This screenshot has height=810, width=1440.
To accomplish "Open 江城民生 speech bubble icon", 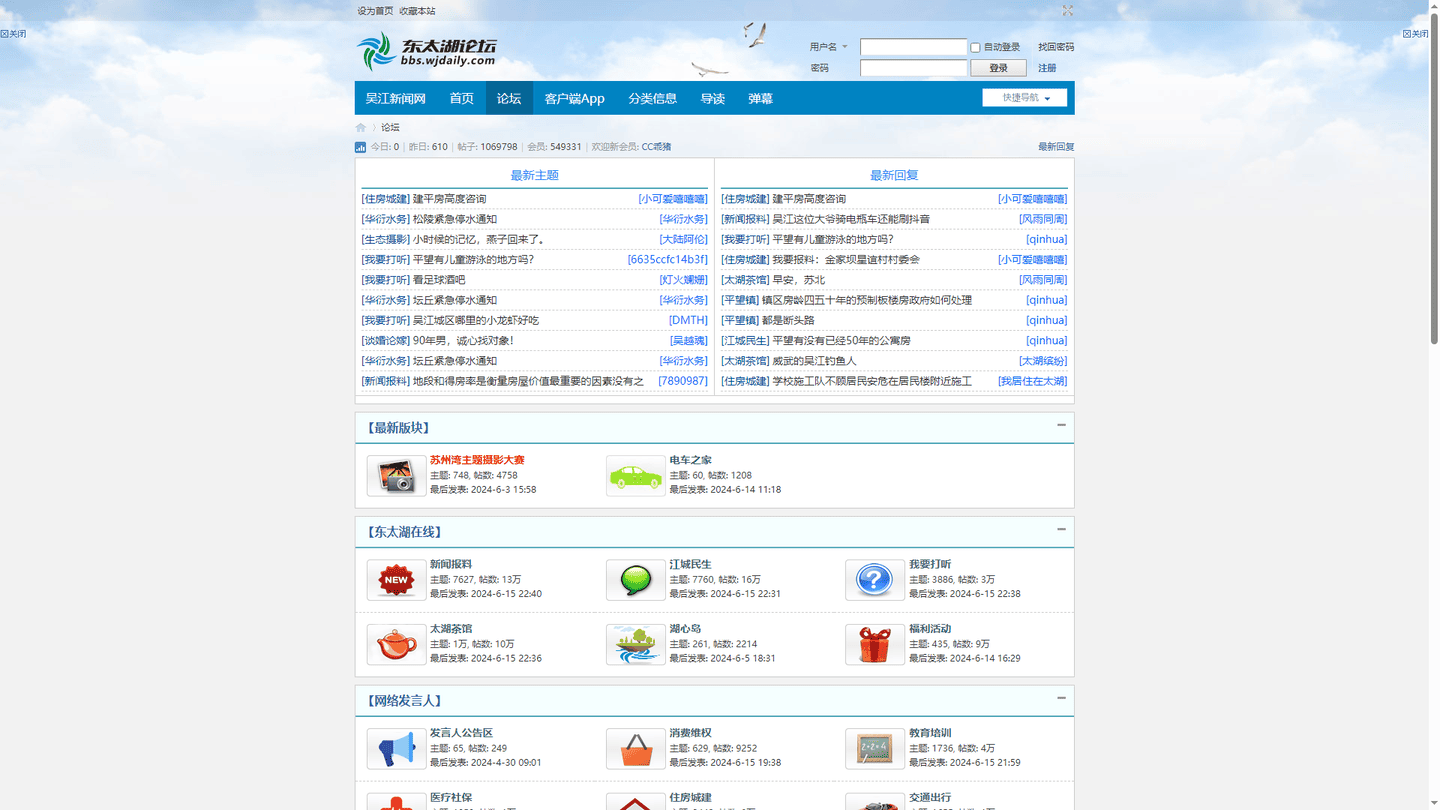I will pos(635,580).
